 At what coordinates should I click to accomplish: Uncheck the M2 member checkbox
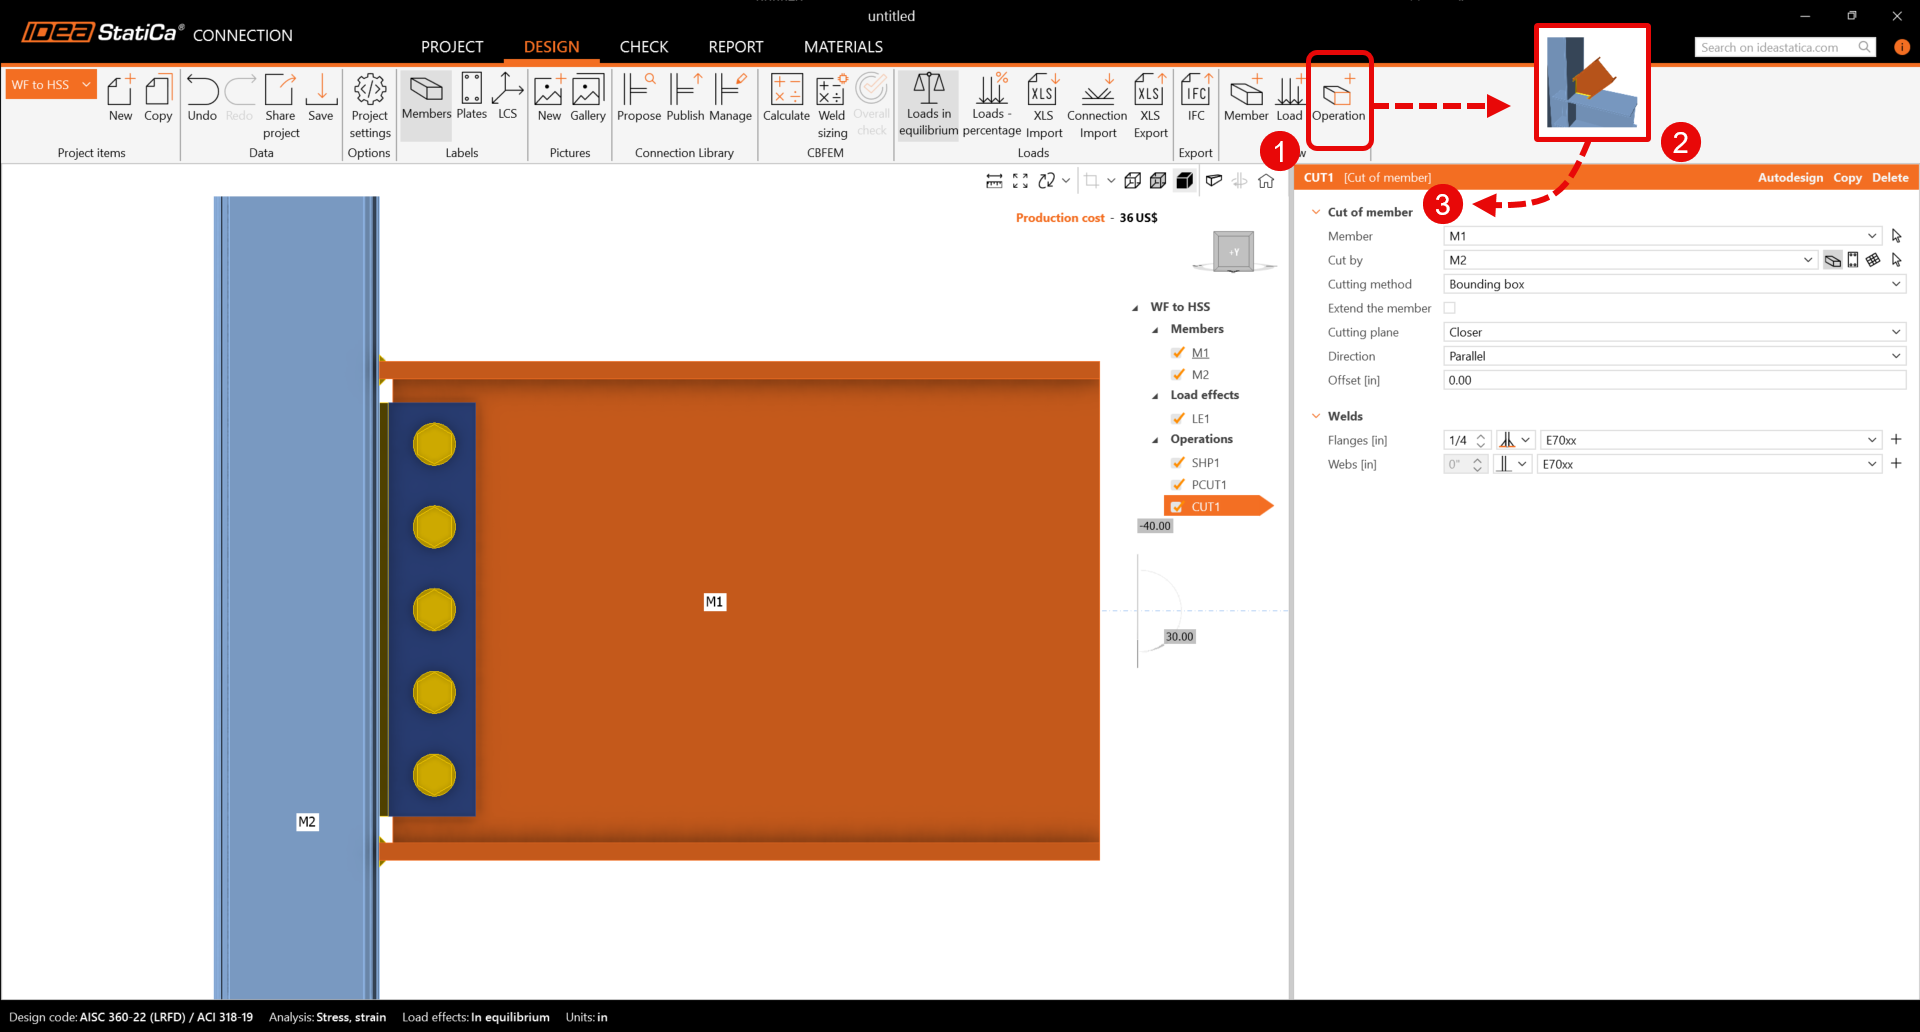pyautogui.click(x=1178, y=375)
